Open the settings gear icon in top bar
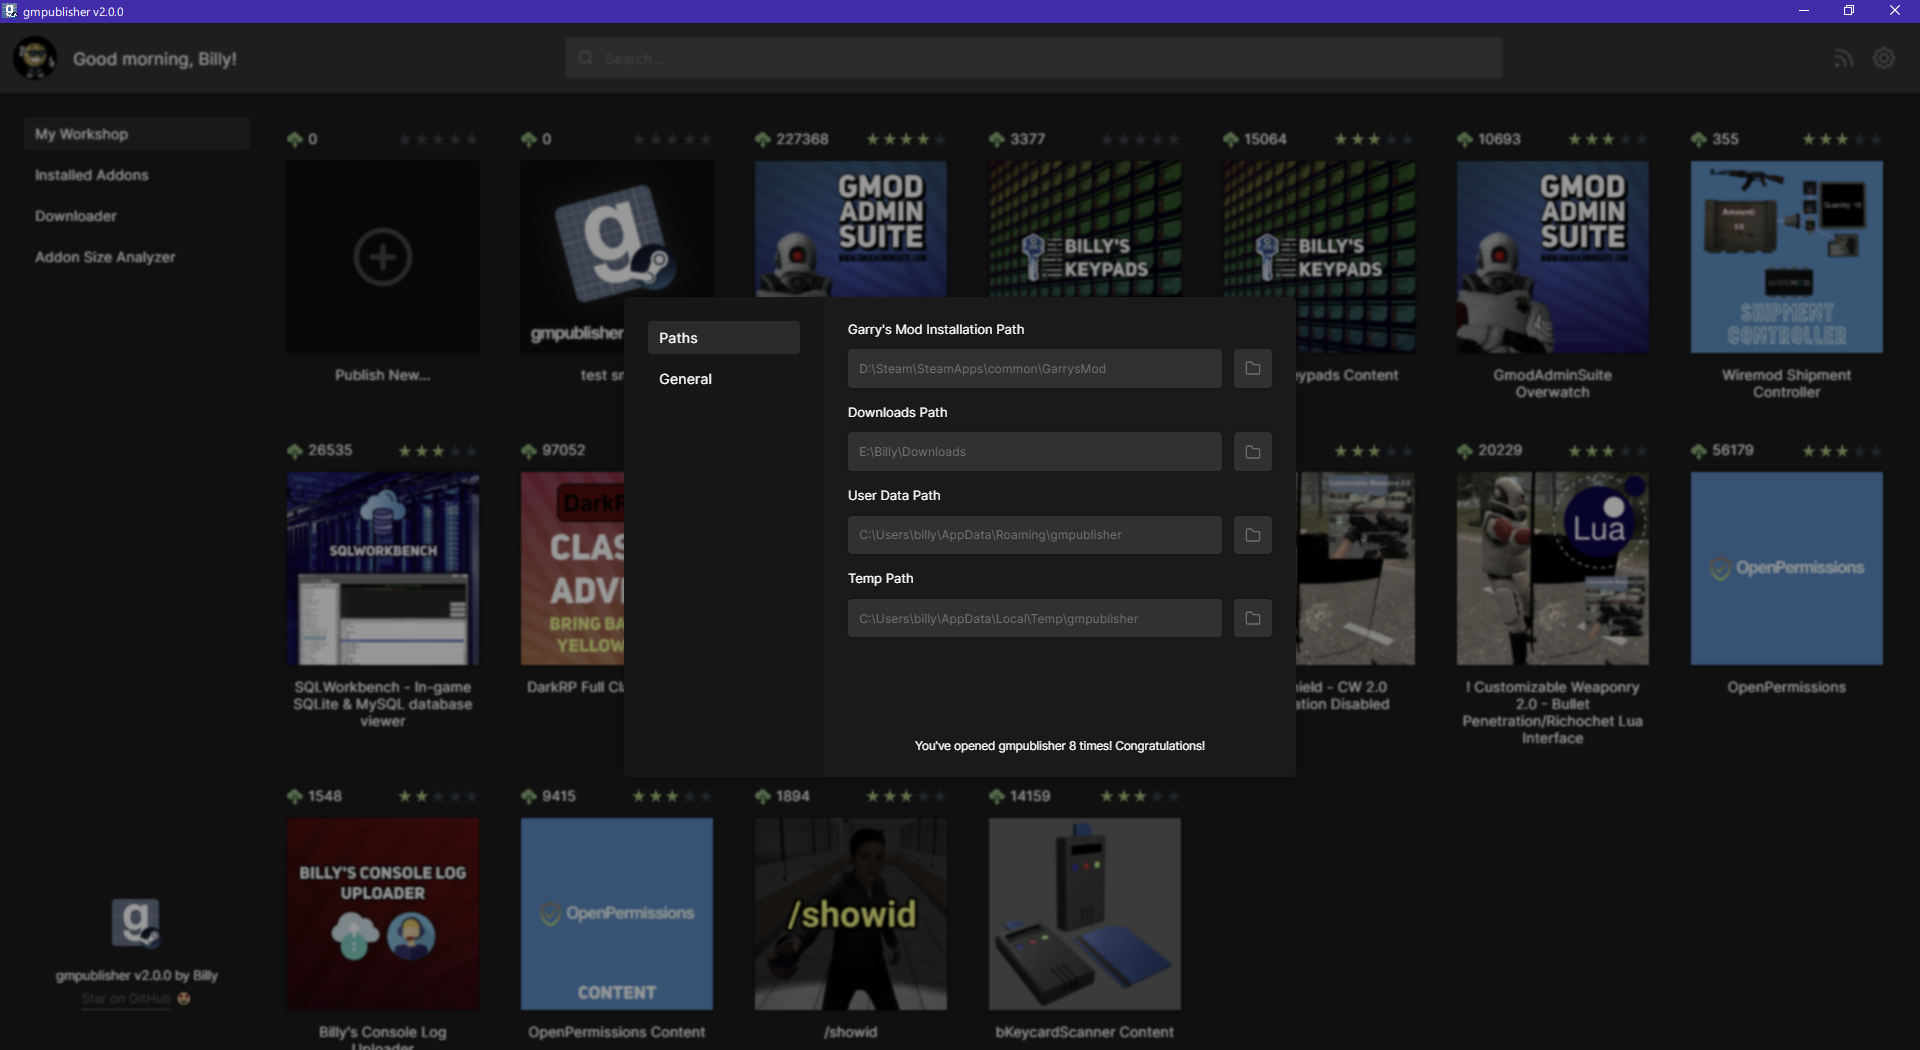The image size is (1920, 1050). (1884, 57)
